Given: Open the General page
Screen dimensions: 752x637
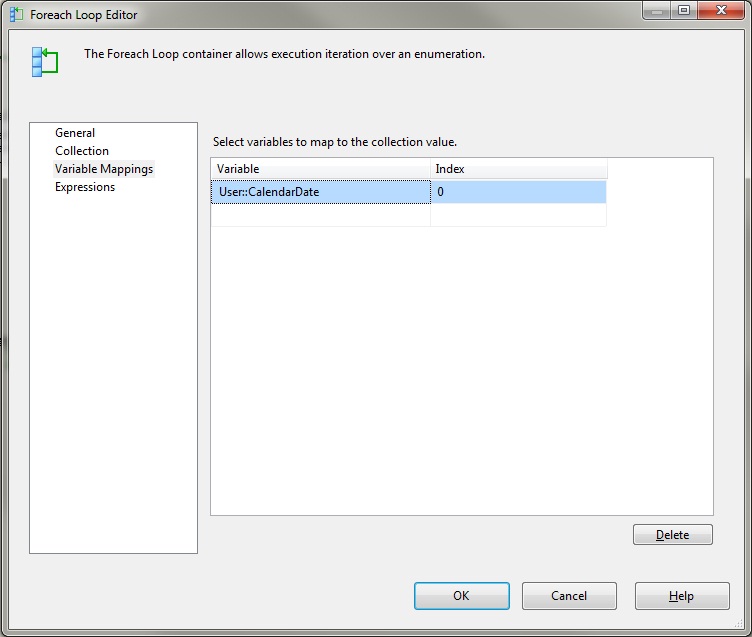Looking at the screenshot, I should tap(75, 133).
